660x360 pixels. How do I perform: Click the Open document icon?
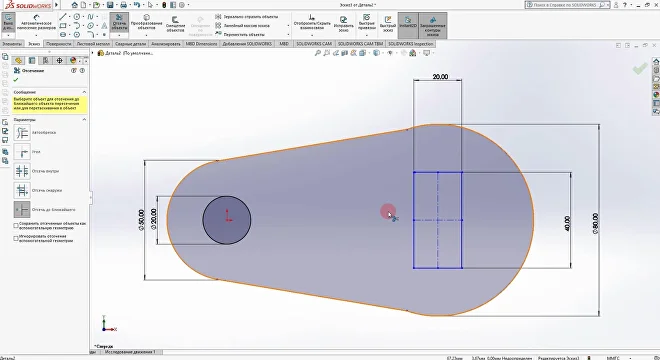96,5
